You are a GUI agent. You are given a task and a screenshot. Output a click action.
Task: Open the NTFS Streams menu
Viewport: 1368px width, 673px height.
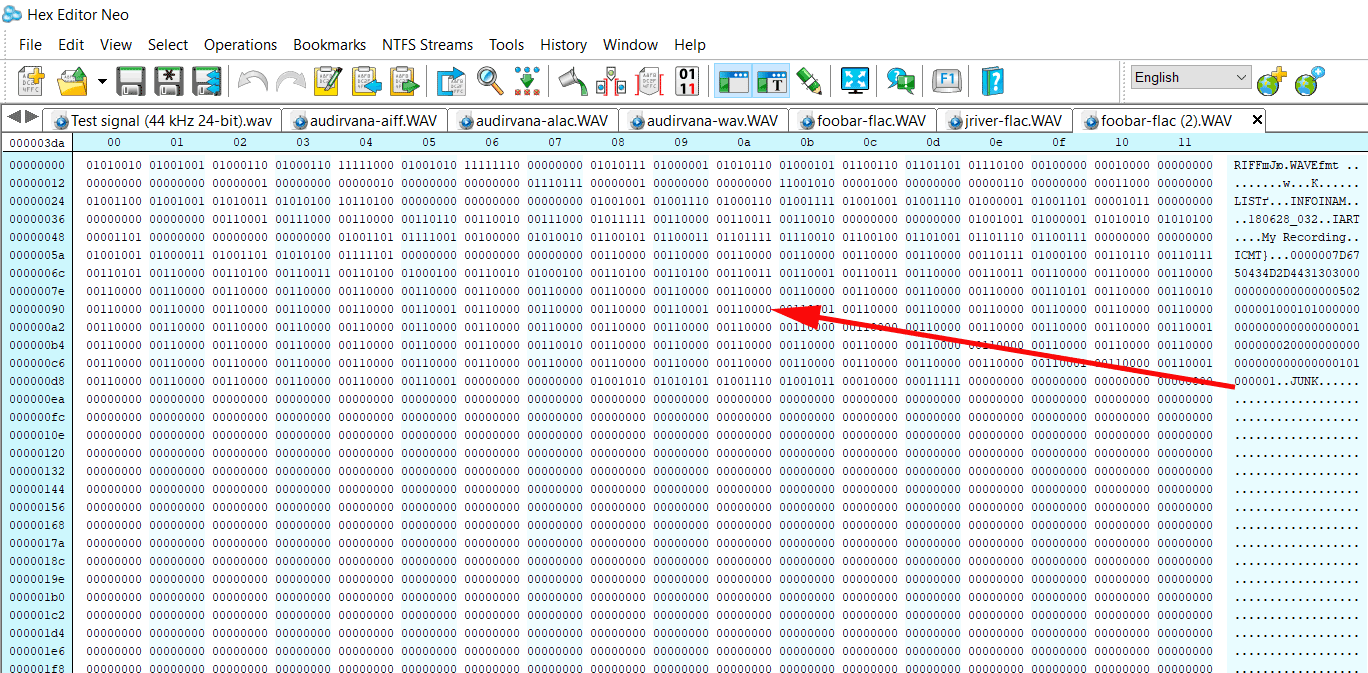pos(427,45)
